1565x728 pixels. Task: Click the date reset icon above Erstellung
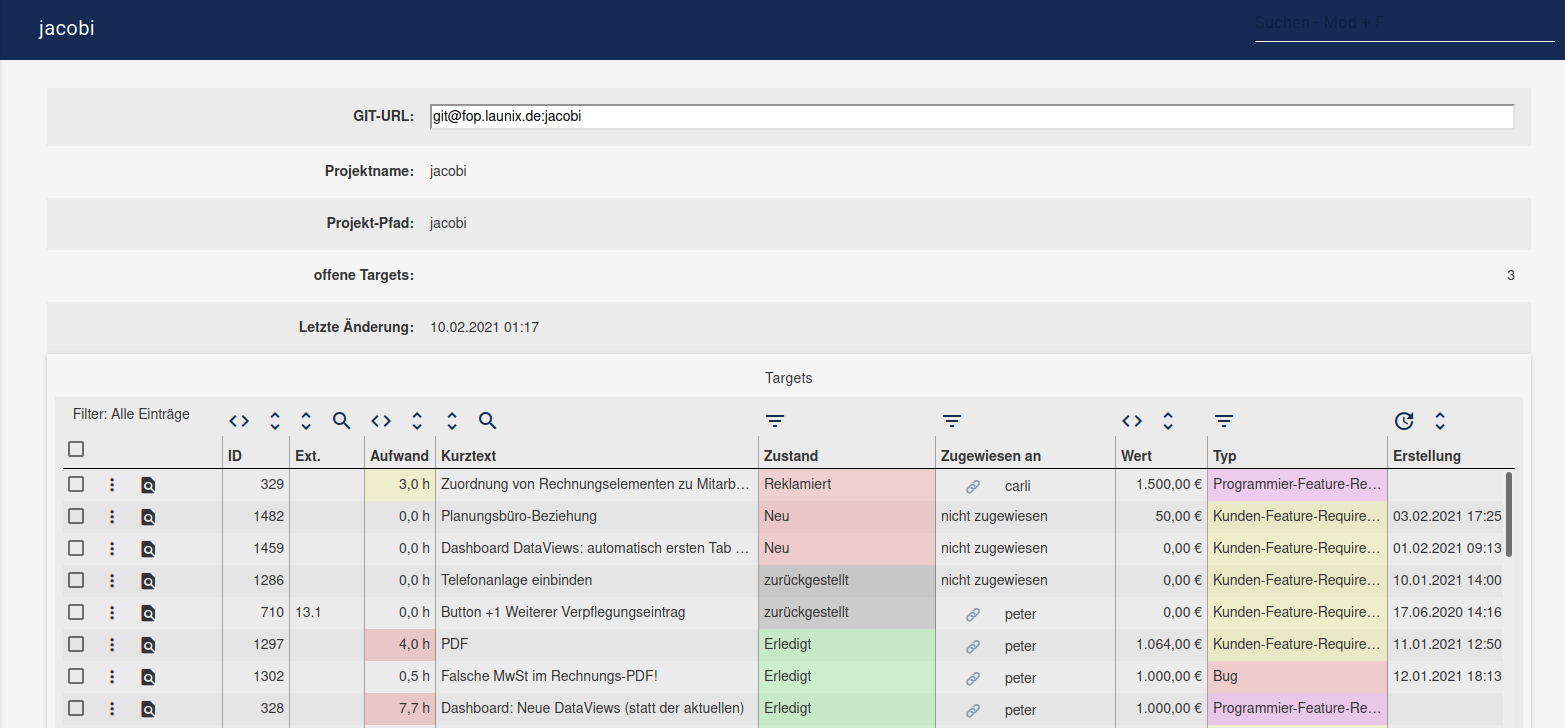point(1404,421)
